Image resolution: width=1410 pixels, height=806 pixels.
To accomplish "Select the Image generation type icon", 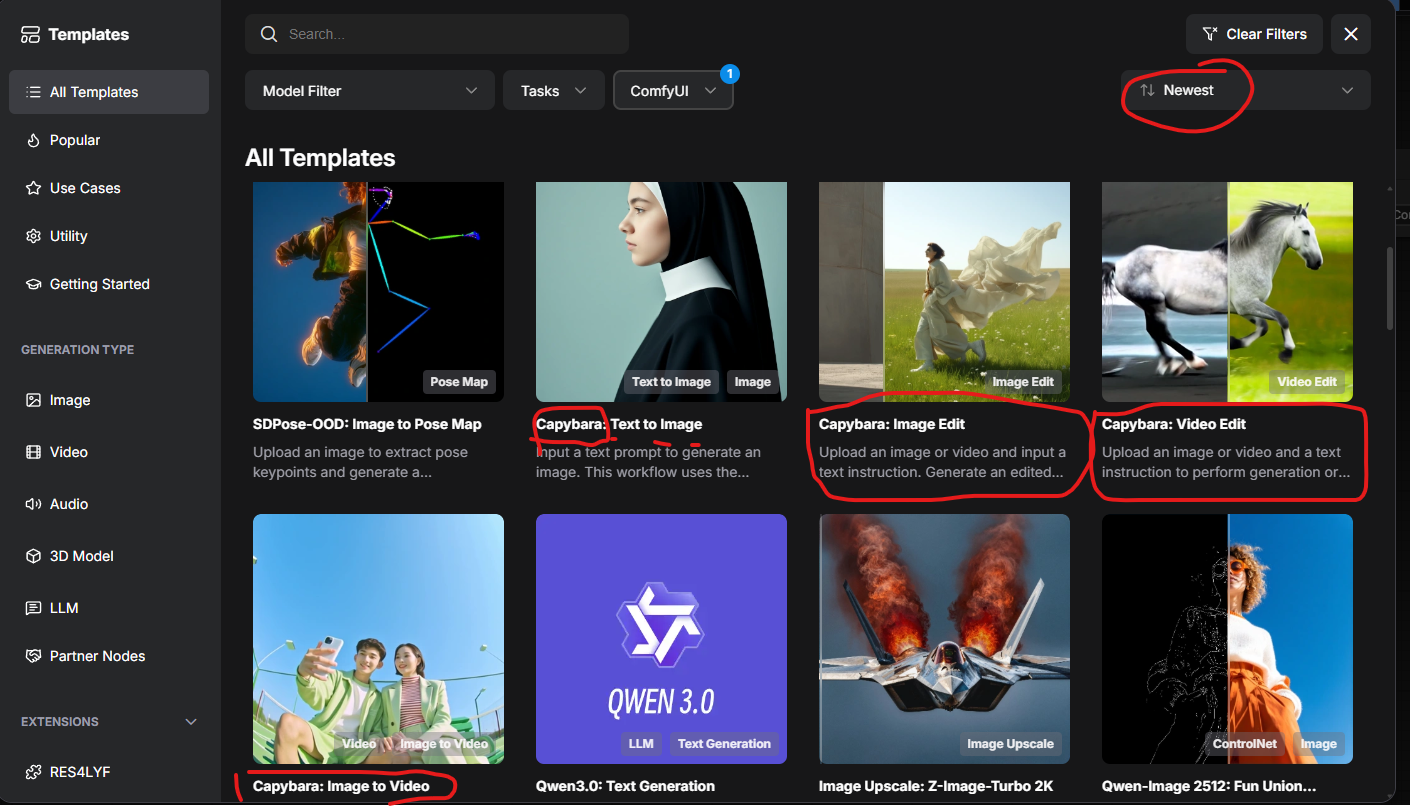I will [32, 400].
